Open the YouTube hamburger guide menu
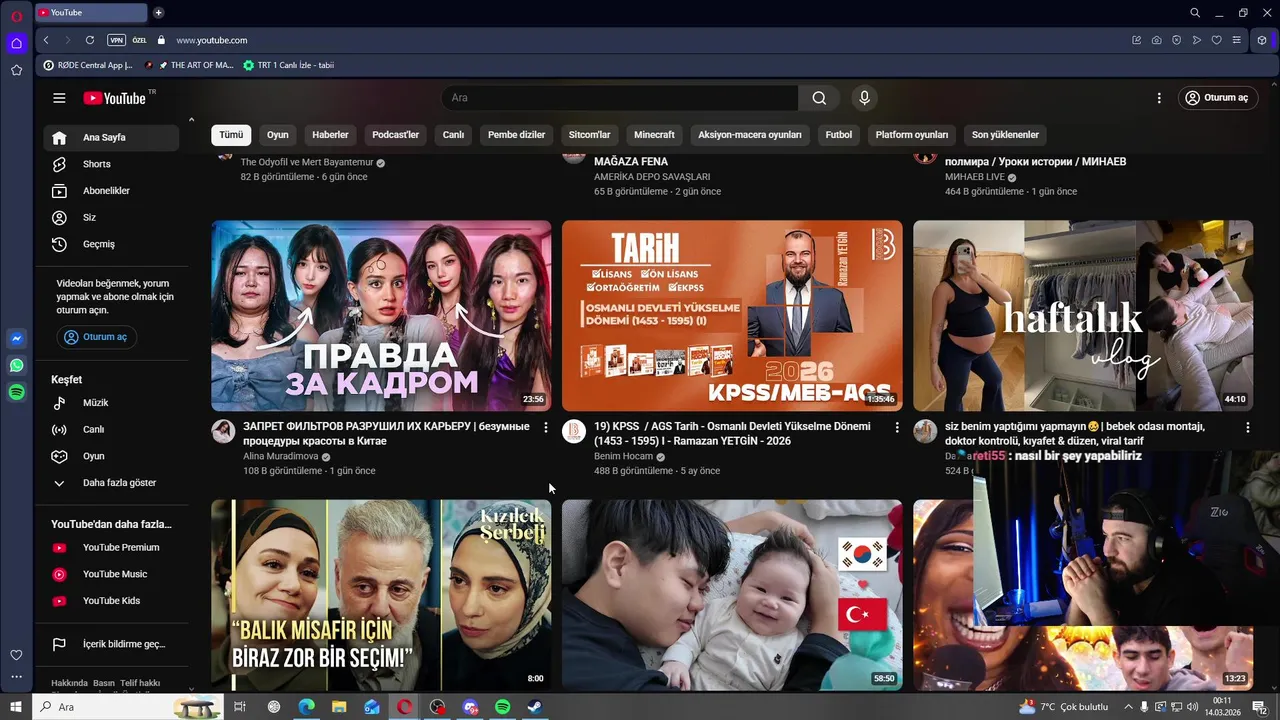 pos(59,98)
